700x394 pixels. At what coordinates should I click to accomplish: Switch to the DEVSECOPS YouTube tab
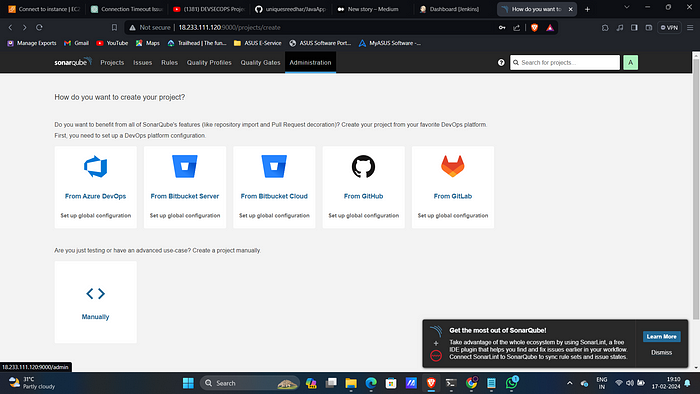[209, 9]
